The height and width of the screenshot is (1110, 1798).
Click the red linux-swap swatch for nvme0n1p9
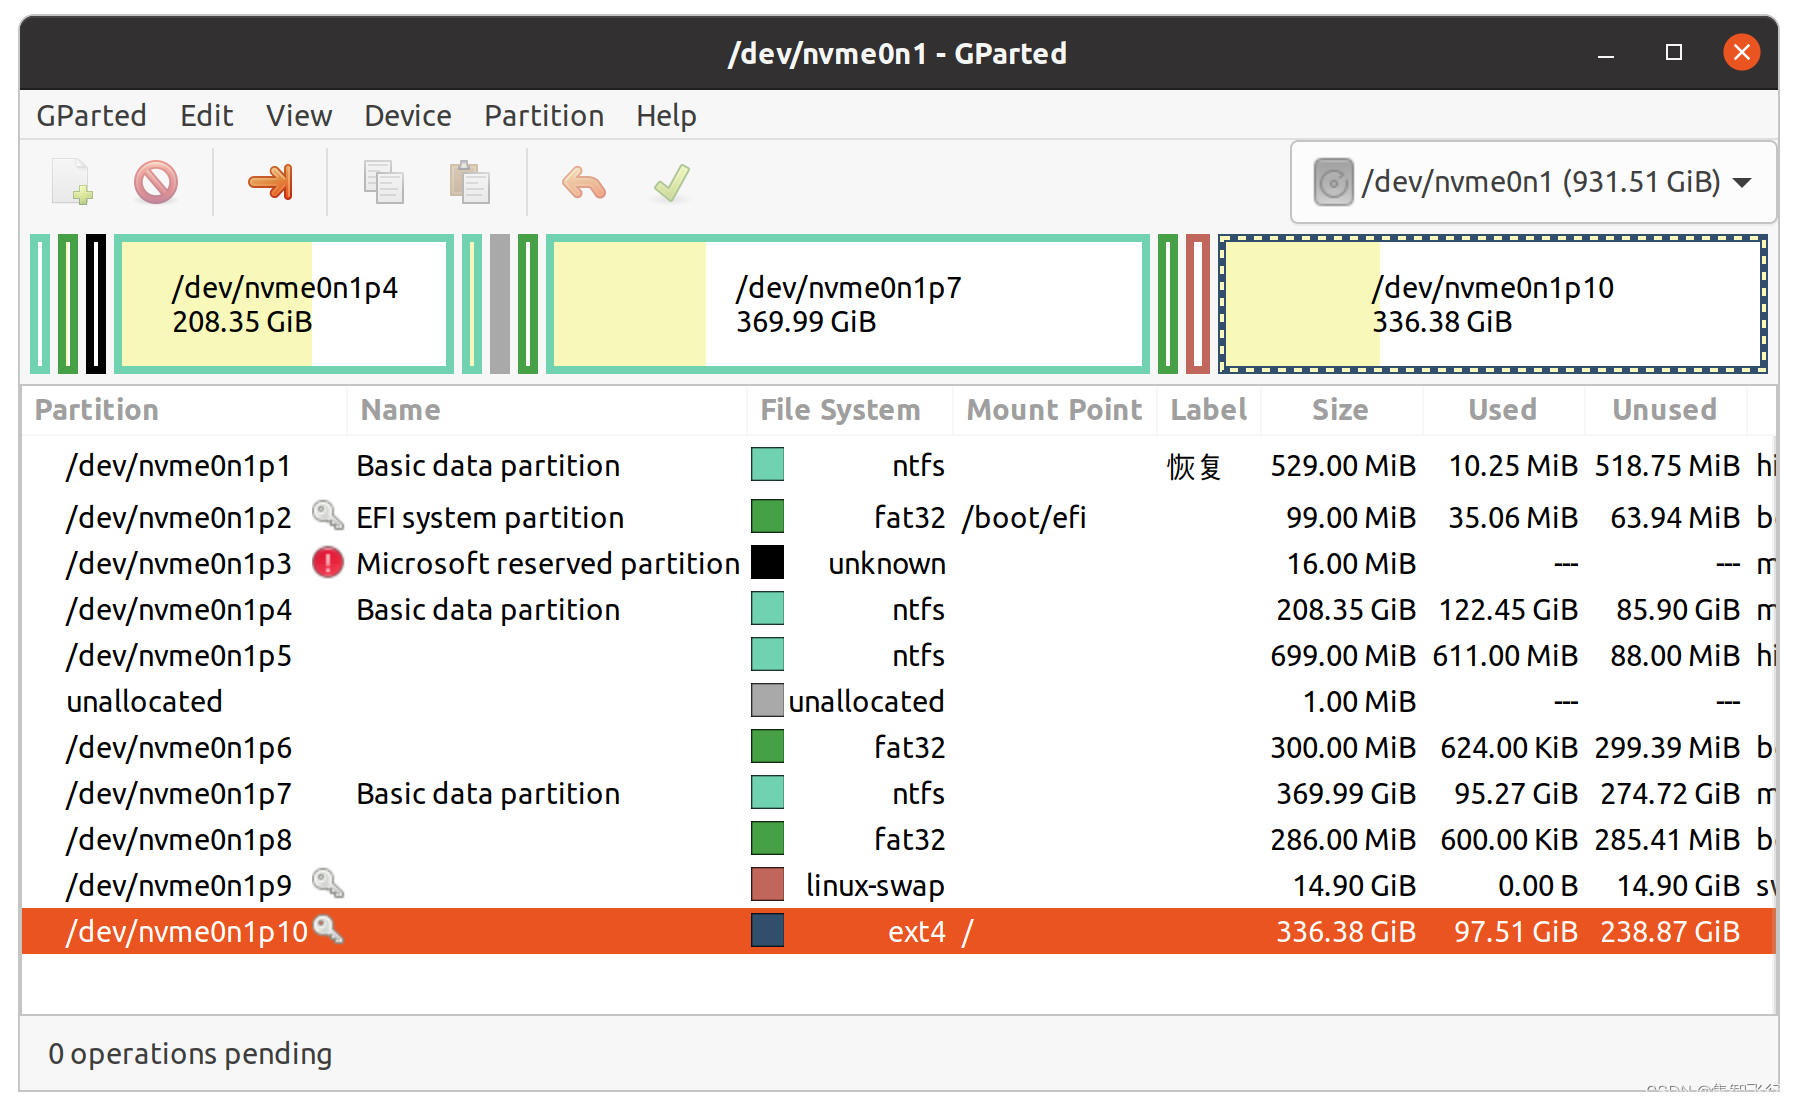pyautogui.click(x=767, y=884)
